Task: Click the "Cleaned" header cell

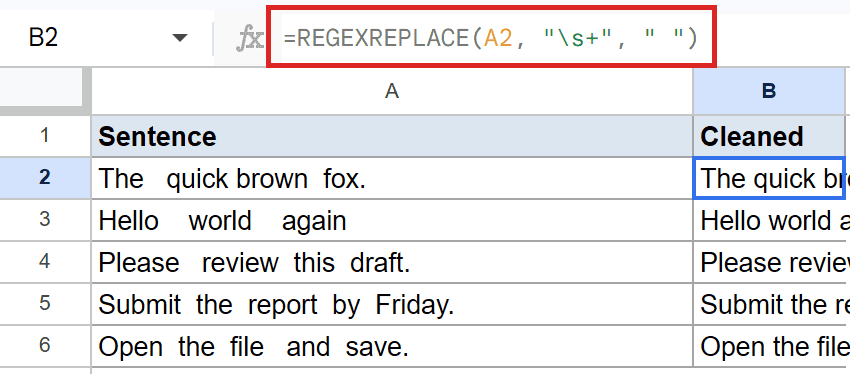Action: click(769, 136)
